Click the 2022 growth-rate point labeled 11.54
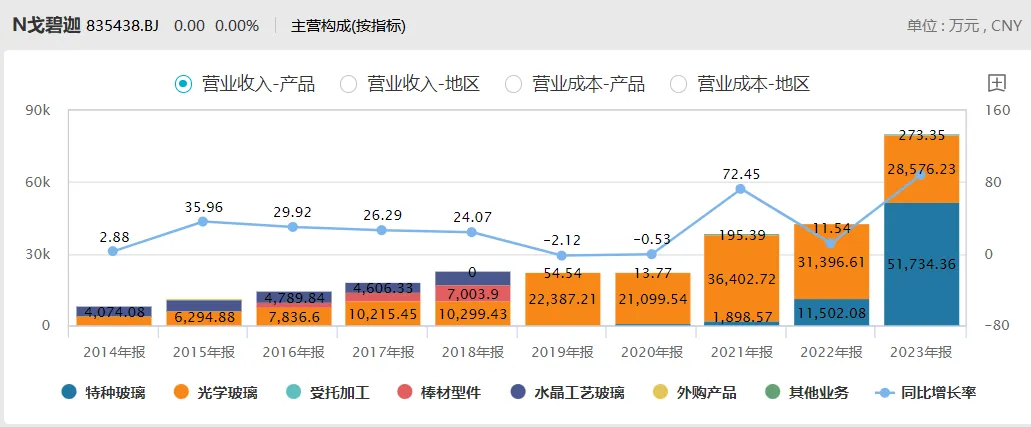1031x427 pixels. click(x=830, y=243)
